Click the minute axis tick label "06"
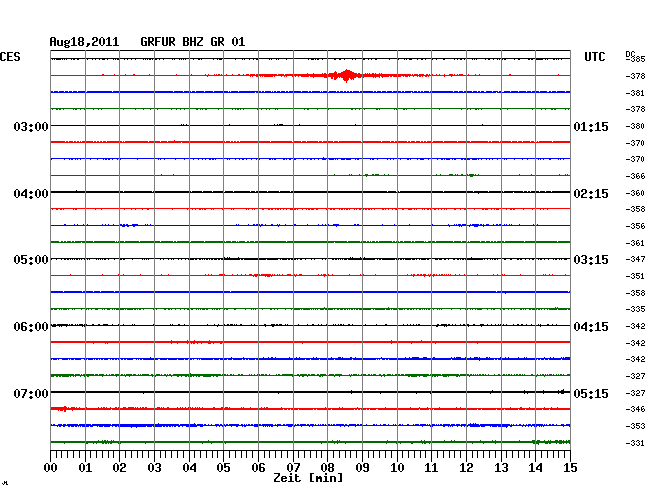650x494 pixels. 258,468
